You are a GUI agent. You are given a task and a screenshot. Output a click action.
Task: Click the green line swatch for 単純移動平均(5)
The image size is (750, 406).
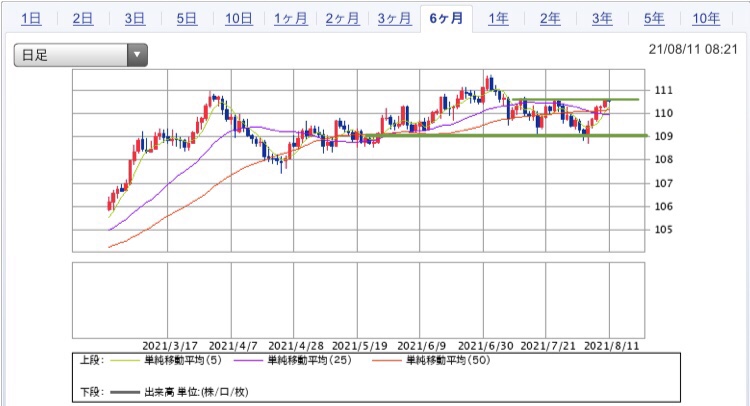point(124,361)
